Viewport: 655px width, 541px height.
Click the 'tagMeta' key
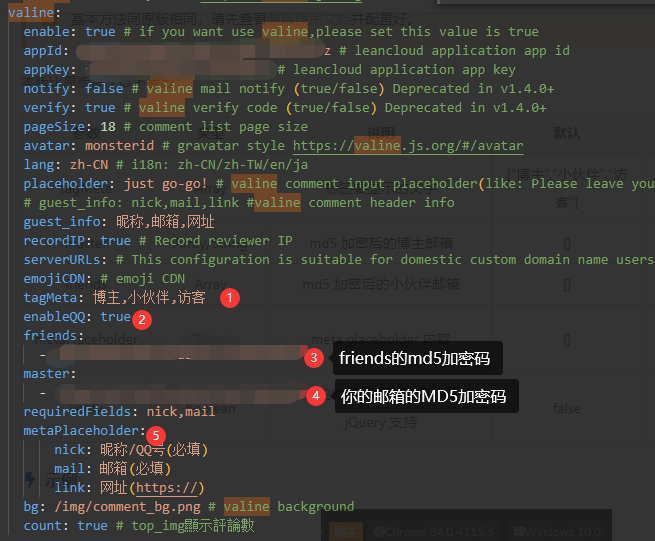50,297
